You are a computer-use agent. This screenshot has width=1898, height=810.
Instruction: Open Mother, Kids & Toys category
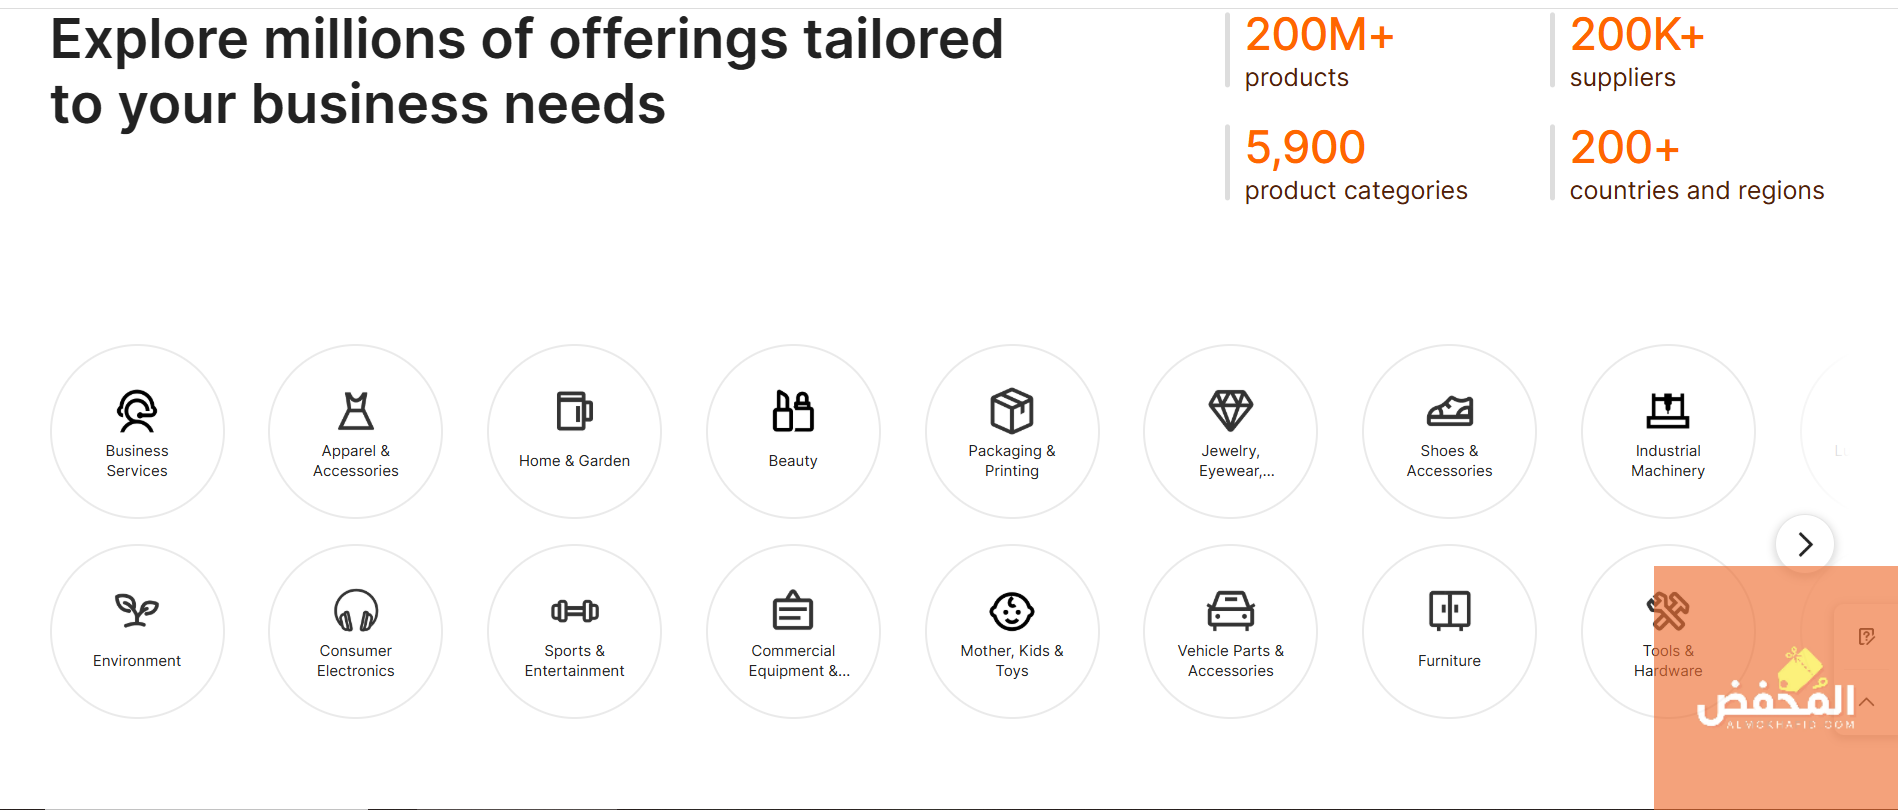[x=1012, y=632]
